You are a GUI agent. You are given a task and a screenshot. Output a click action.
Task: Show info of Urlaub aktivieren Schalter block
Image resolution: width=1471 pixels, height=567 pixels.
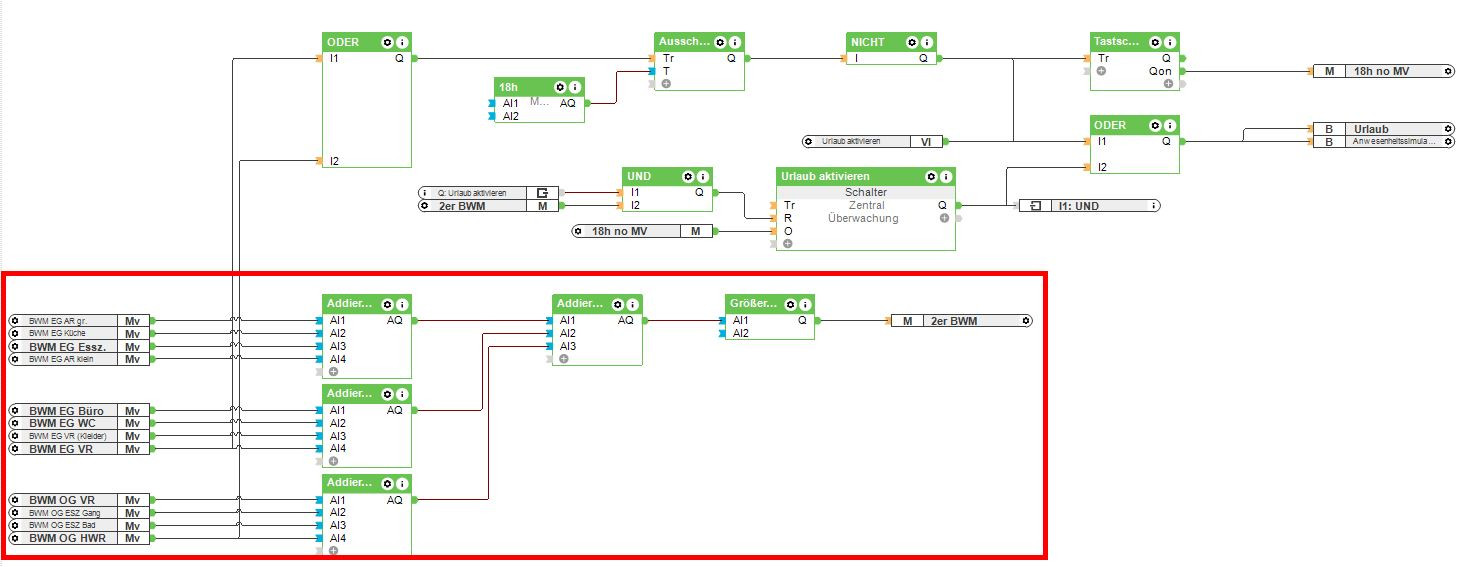(945, 176)
